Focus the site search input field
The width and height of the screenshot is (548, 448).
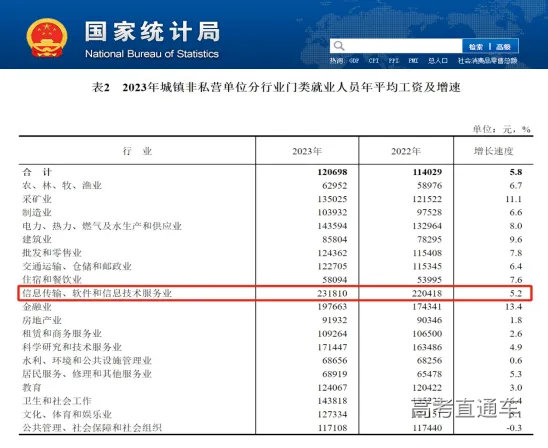[396, 46]
